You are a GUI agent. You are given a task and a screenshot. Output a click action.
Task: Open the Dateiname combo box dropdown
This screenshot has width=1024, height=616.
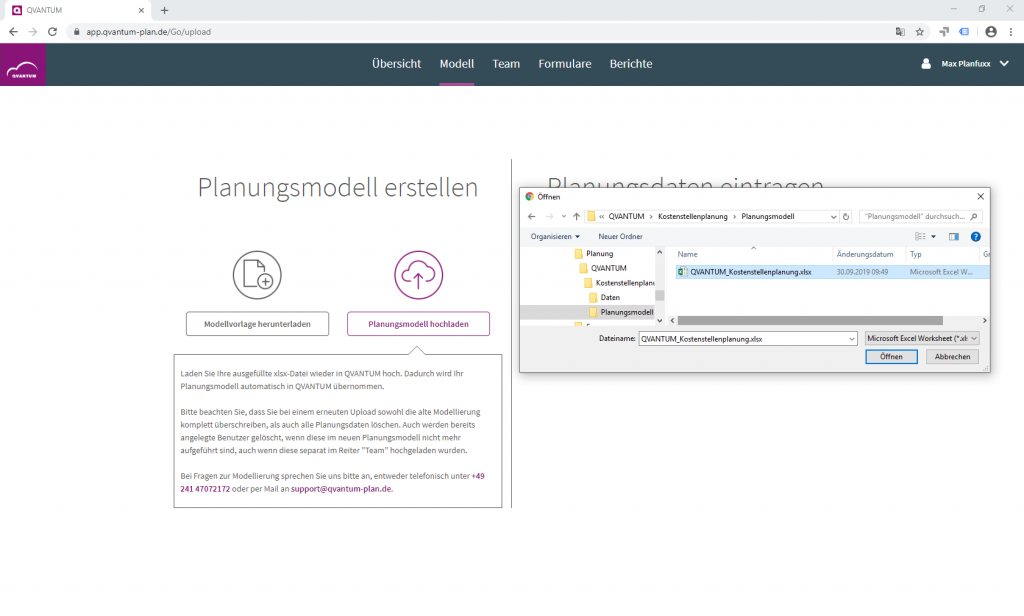(852, 338)
